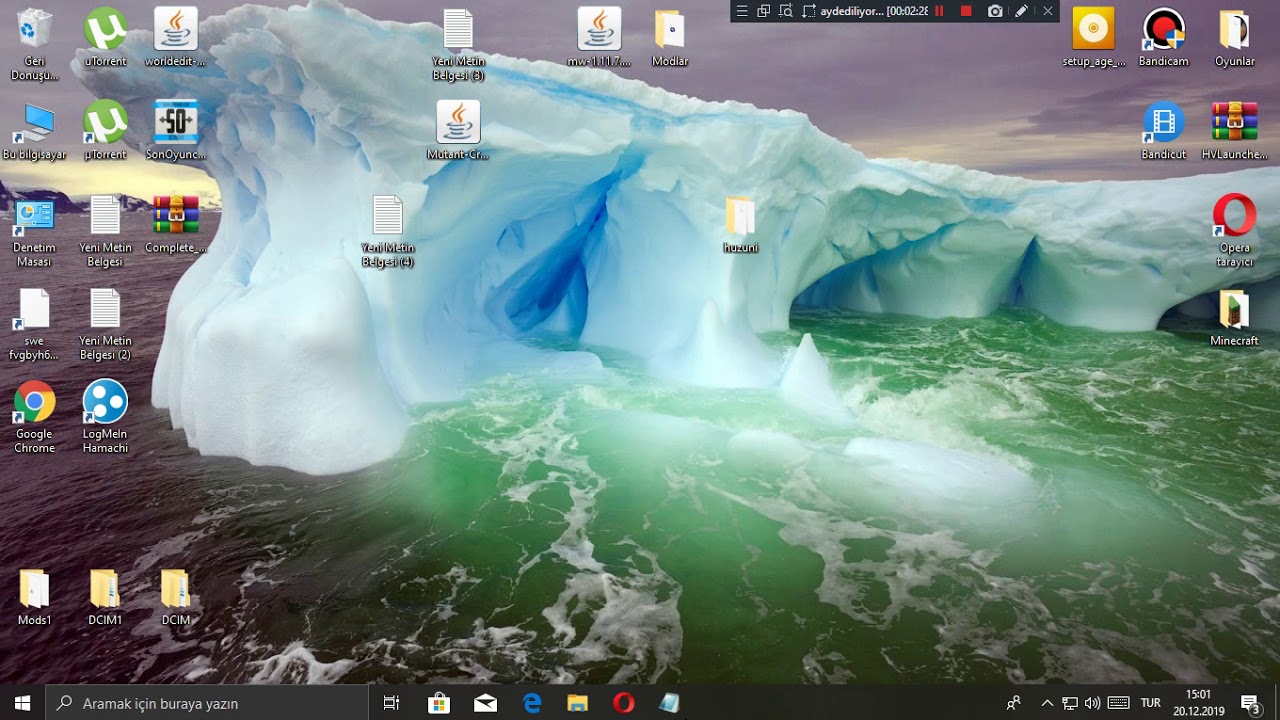Select the Modlar folder
Viewport: 1280px width, 720px height.
[670, 30]
